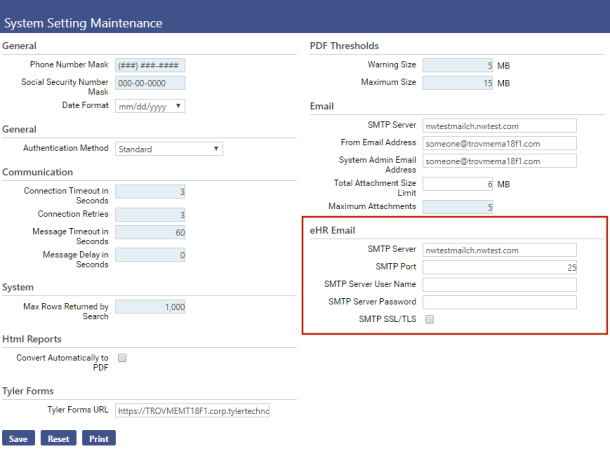Click the Tyler Forms URL field
Image resolution: width=610 pixels, height=449 pixels.
(x=193, y=410)
